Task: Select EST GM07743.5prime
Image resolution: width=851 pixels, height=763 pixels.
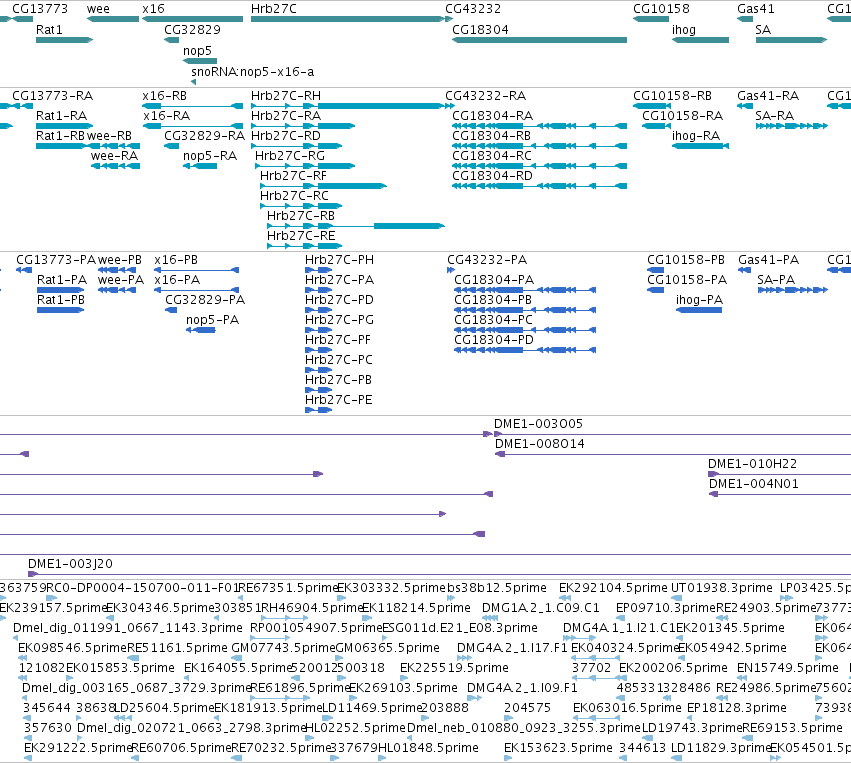Action: click(x=283, y=648)
